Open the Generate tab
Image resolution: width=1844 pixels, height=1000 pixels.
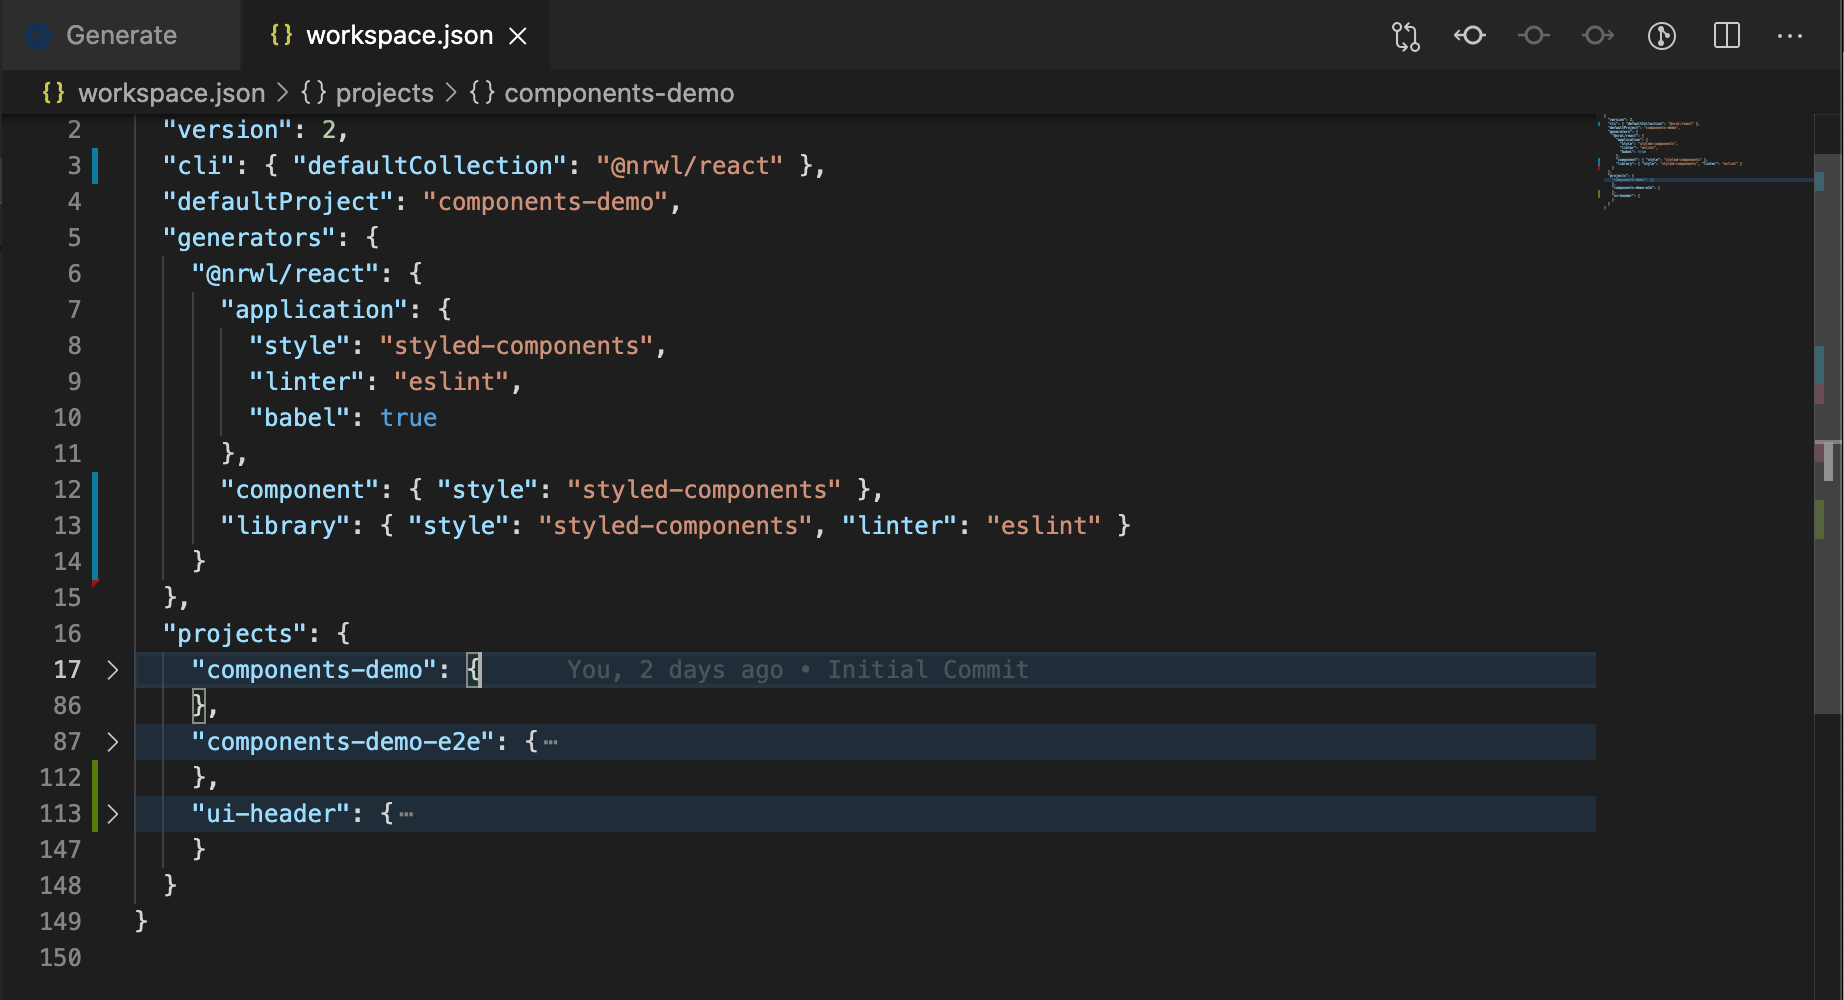coord(120,35)
